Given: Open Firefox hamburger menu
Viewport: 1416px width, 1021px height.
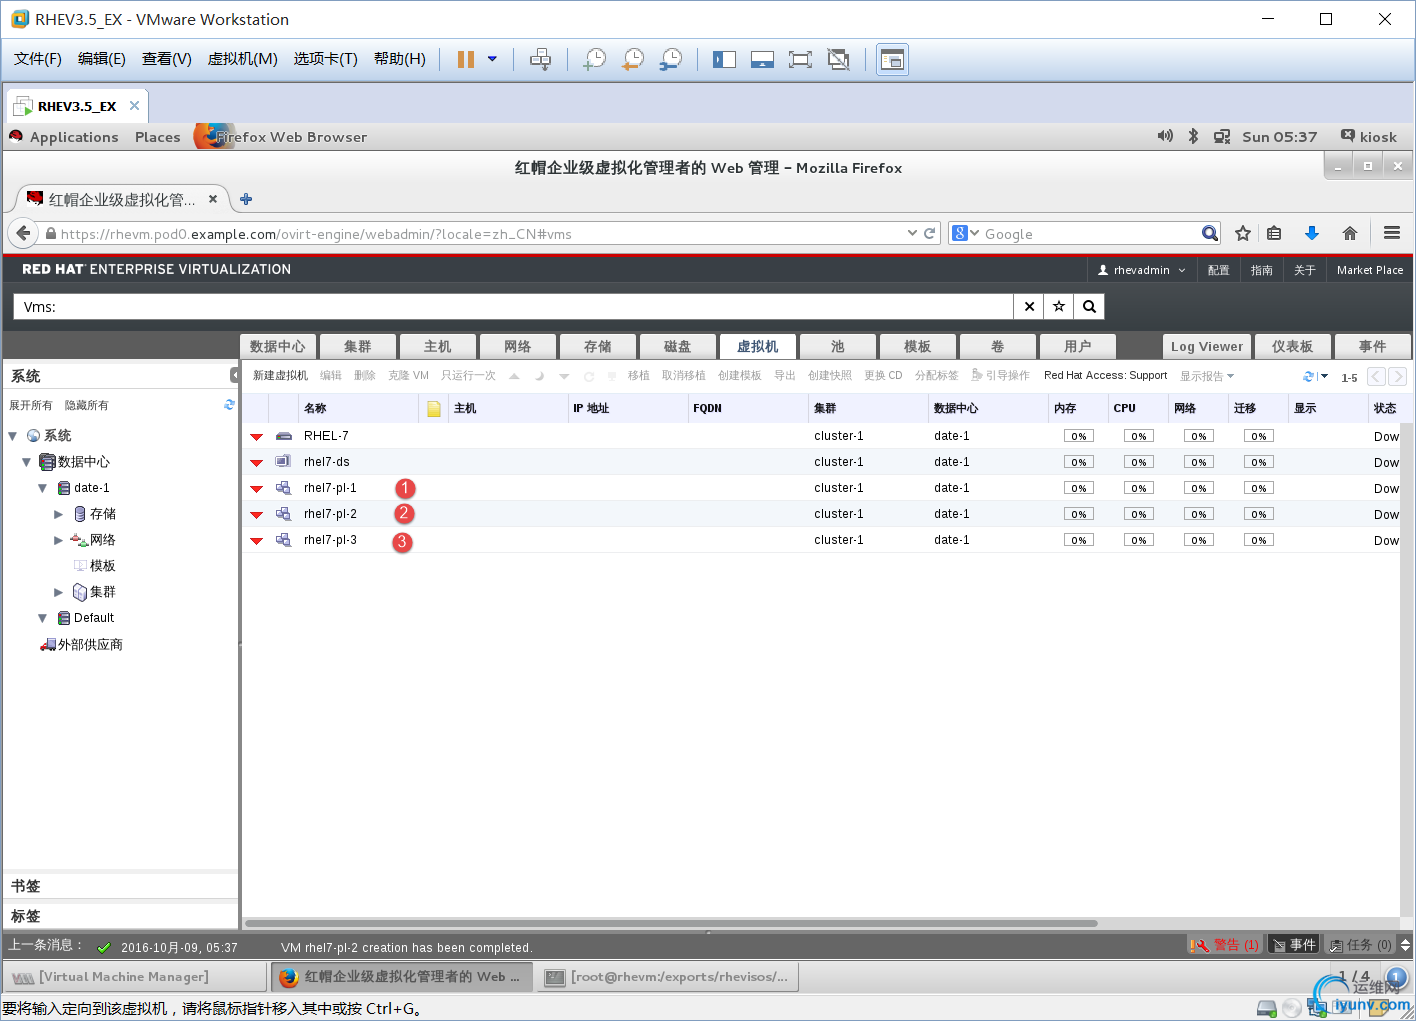Looking at the screenshot, I should click(x=1392, y=233).
